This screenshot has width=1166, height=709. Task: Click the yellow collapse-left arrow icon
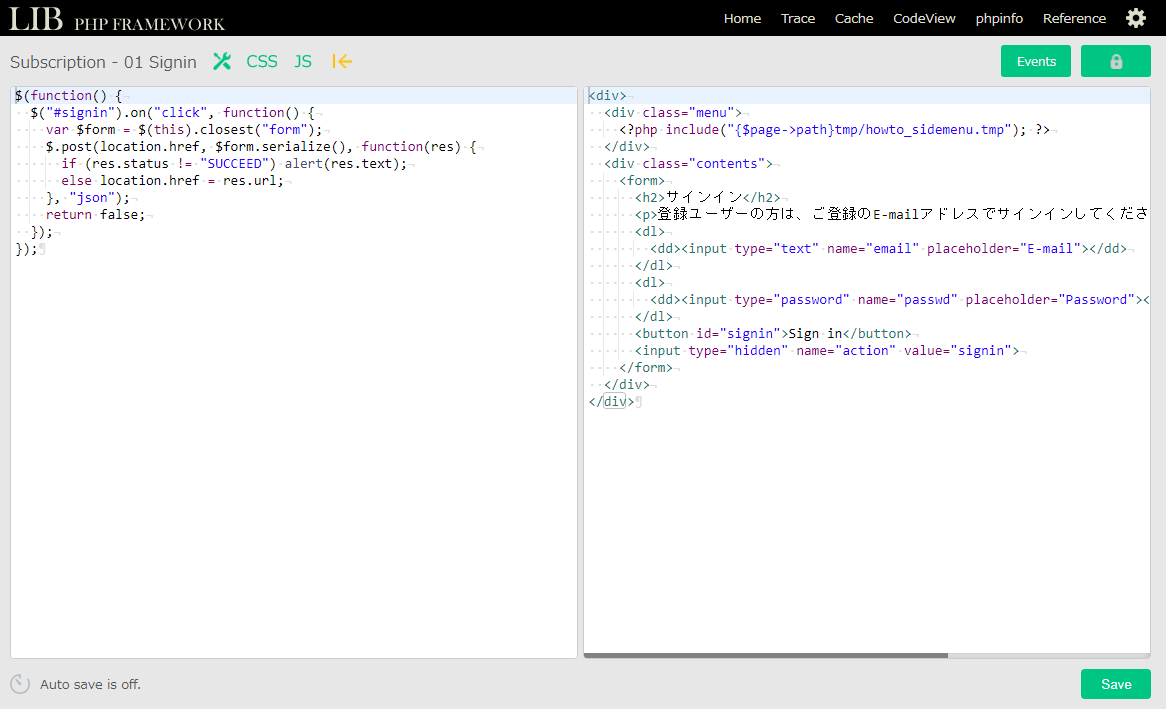pos(342,62)
